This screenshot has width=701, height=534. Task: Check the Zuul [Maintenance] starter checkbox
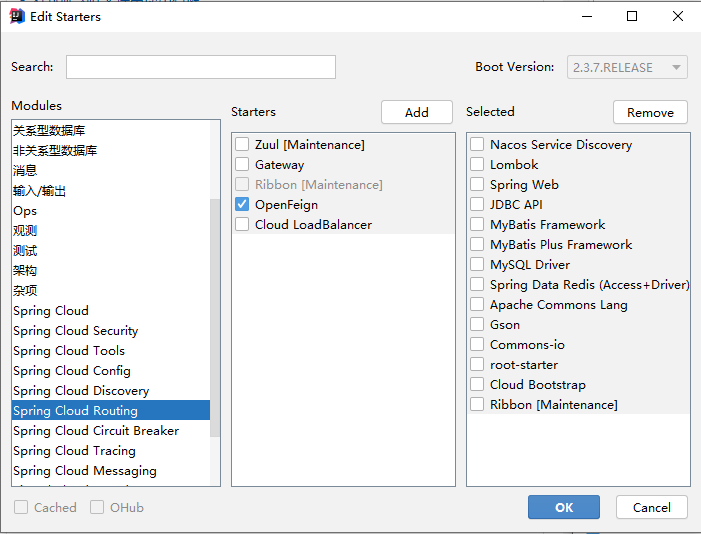[242, 144]
